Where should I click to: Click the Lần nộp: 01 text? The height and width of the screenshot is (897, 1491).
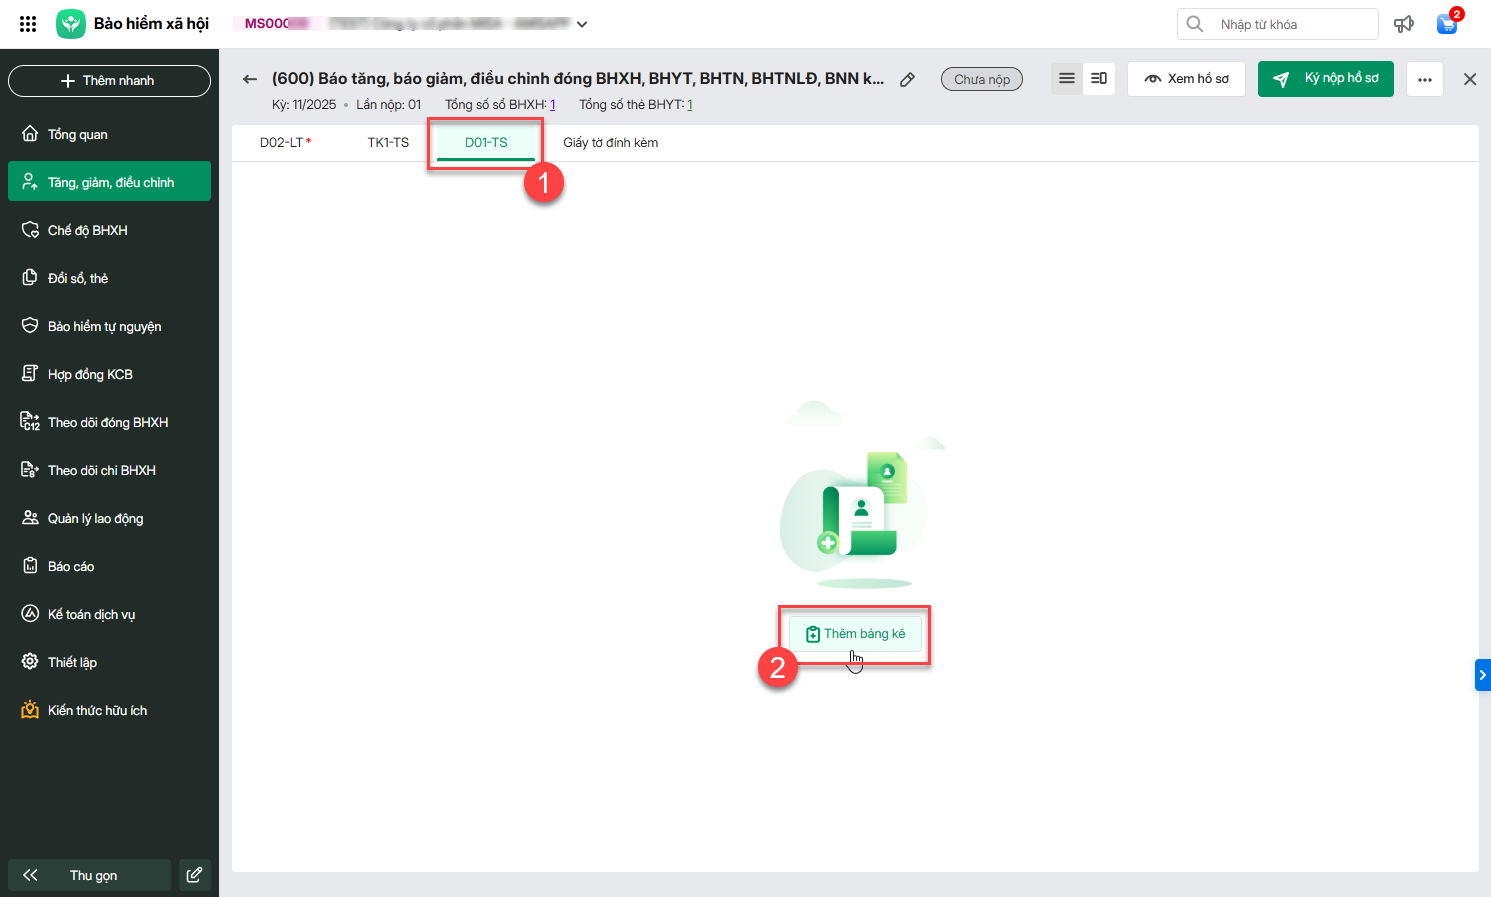(x=389, y=105)
